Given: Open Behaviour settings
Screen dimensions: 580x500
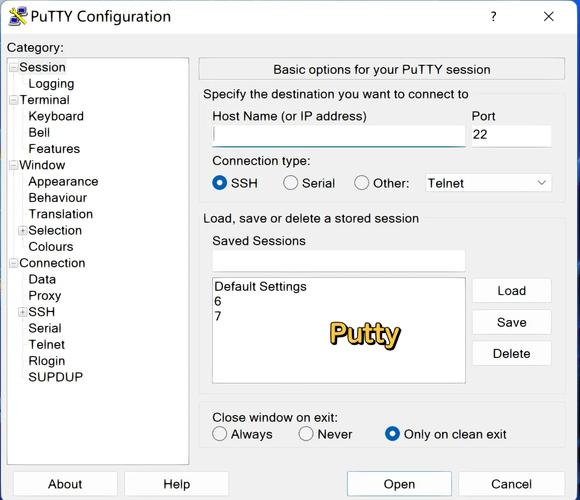Looking at the screenshot, I should pyautogui.click(x=58, y=197).
